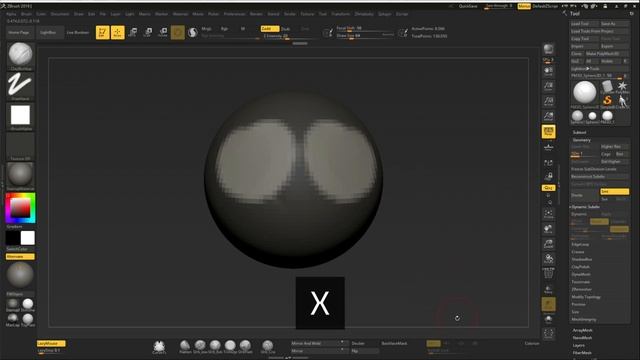Open the Brush menu
Screen dimensions: 640x360
26,14
